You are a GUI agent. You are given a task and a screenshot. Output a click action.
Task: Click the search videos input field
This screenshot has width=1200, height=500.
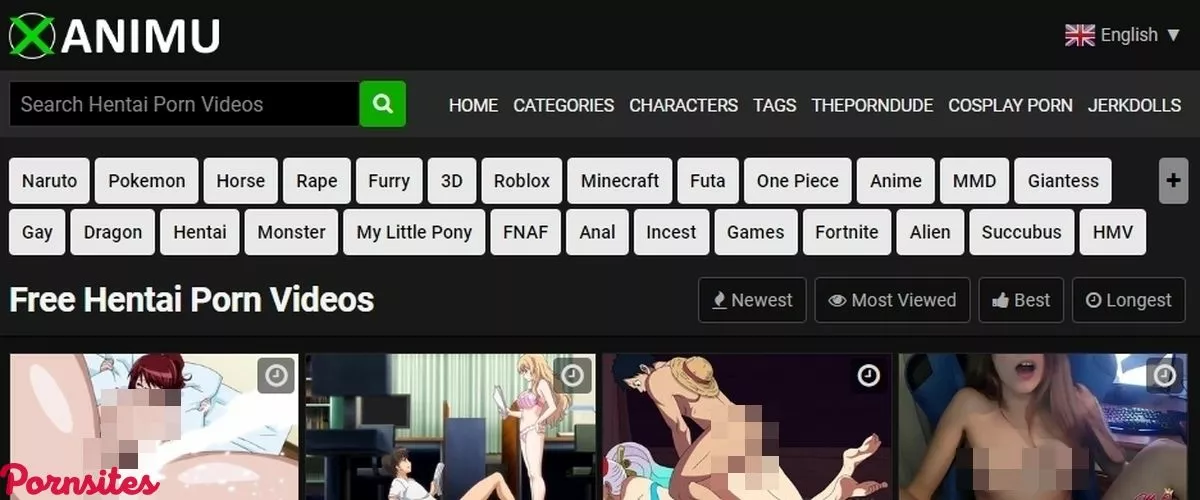[x=184, y=104]
